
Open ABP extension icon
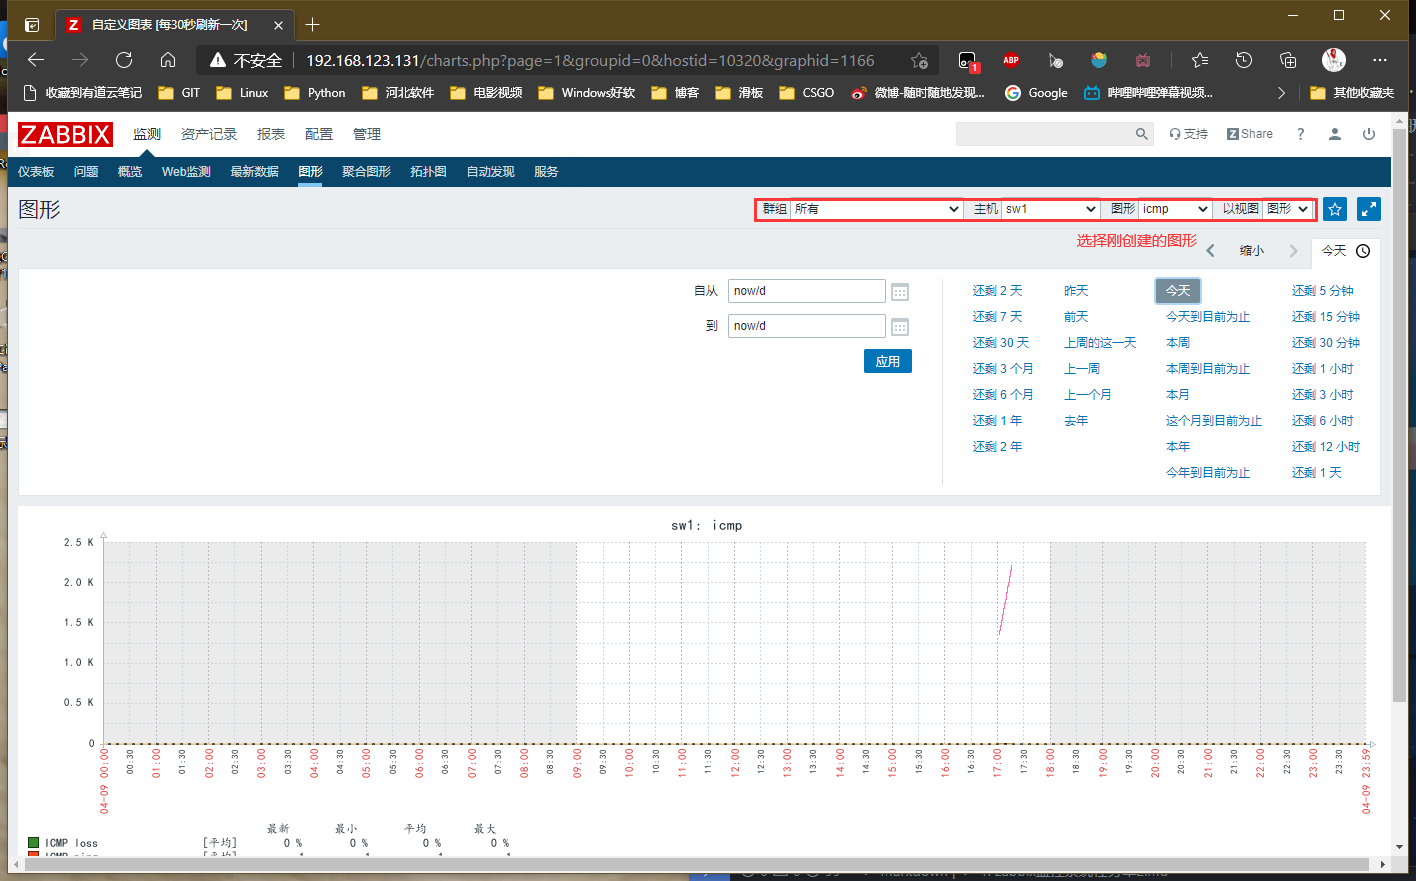pyautogui.click(x=1011, y=60)
